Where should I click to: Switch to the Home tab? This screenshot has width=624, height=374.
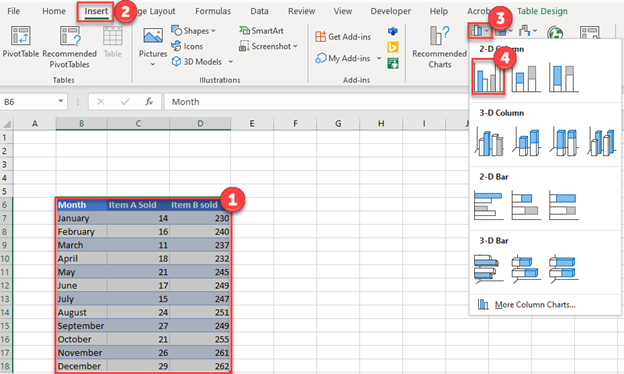54,11
